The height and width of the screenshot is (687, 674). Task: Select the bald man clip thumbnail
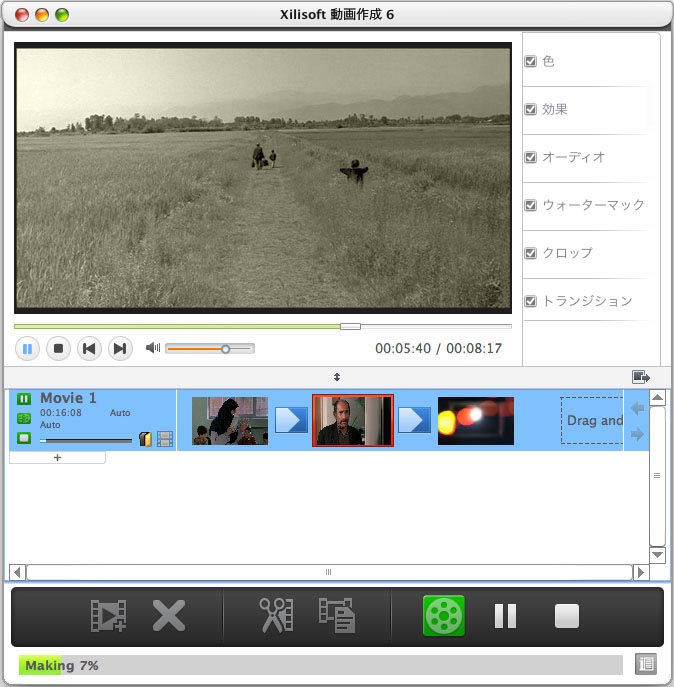click(x=352, y=420)
